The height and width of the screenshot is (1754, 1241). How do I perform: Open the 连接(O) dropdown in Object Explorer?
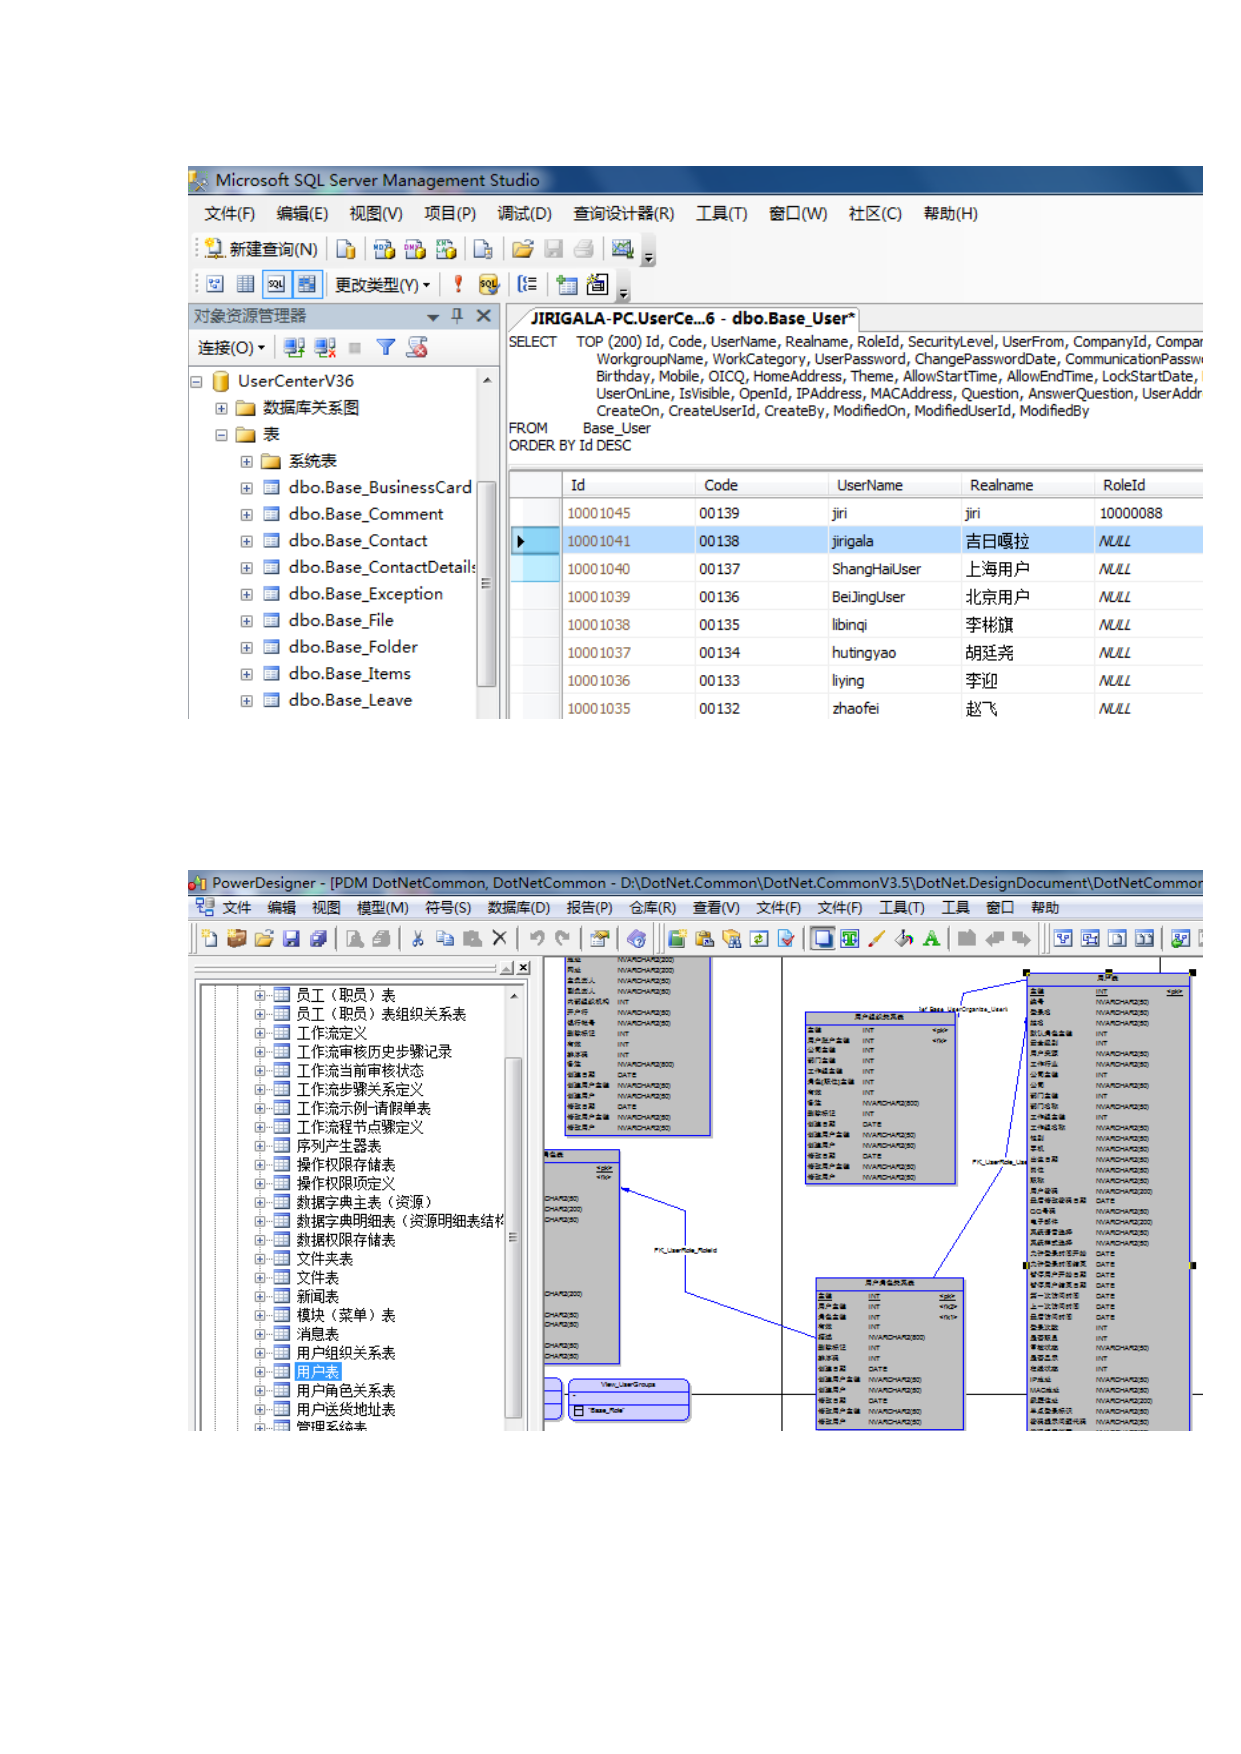(x=232, y=348)
